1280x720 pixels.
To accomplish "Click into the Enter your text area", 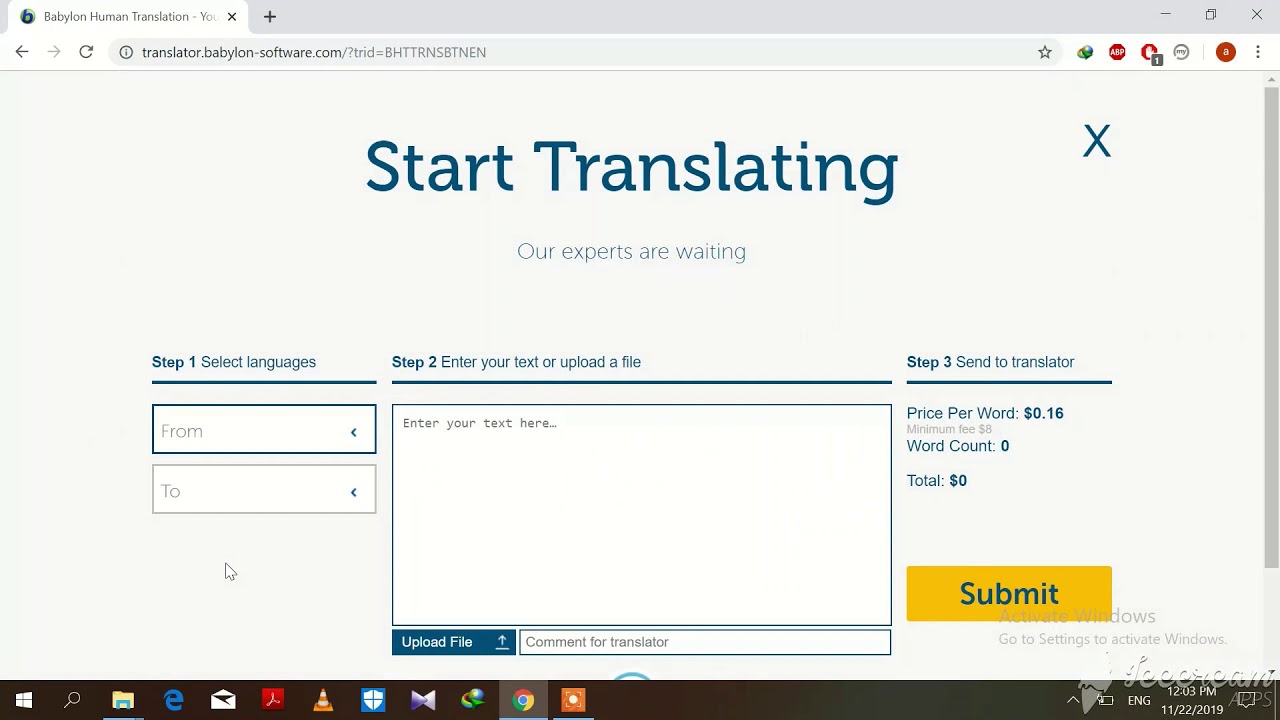I will point(641,514).
